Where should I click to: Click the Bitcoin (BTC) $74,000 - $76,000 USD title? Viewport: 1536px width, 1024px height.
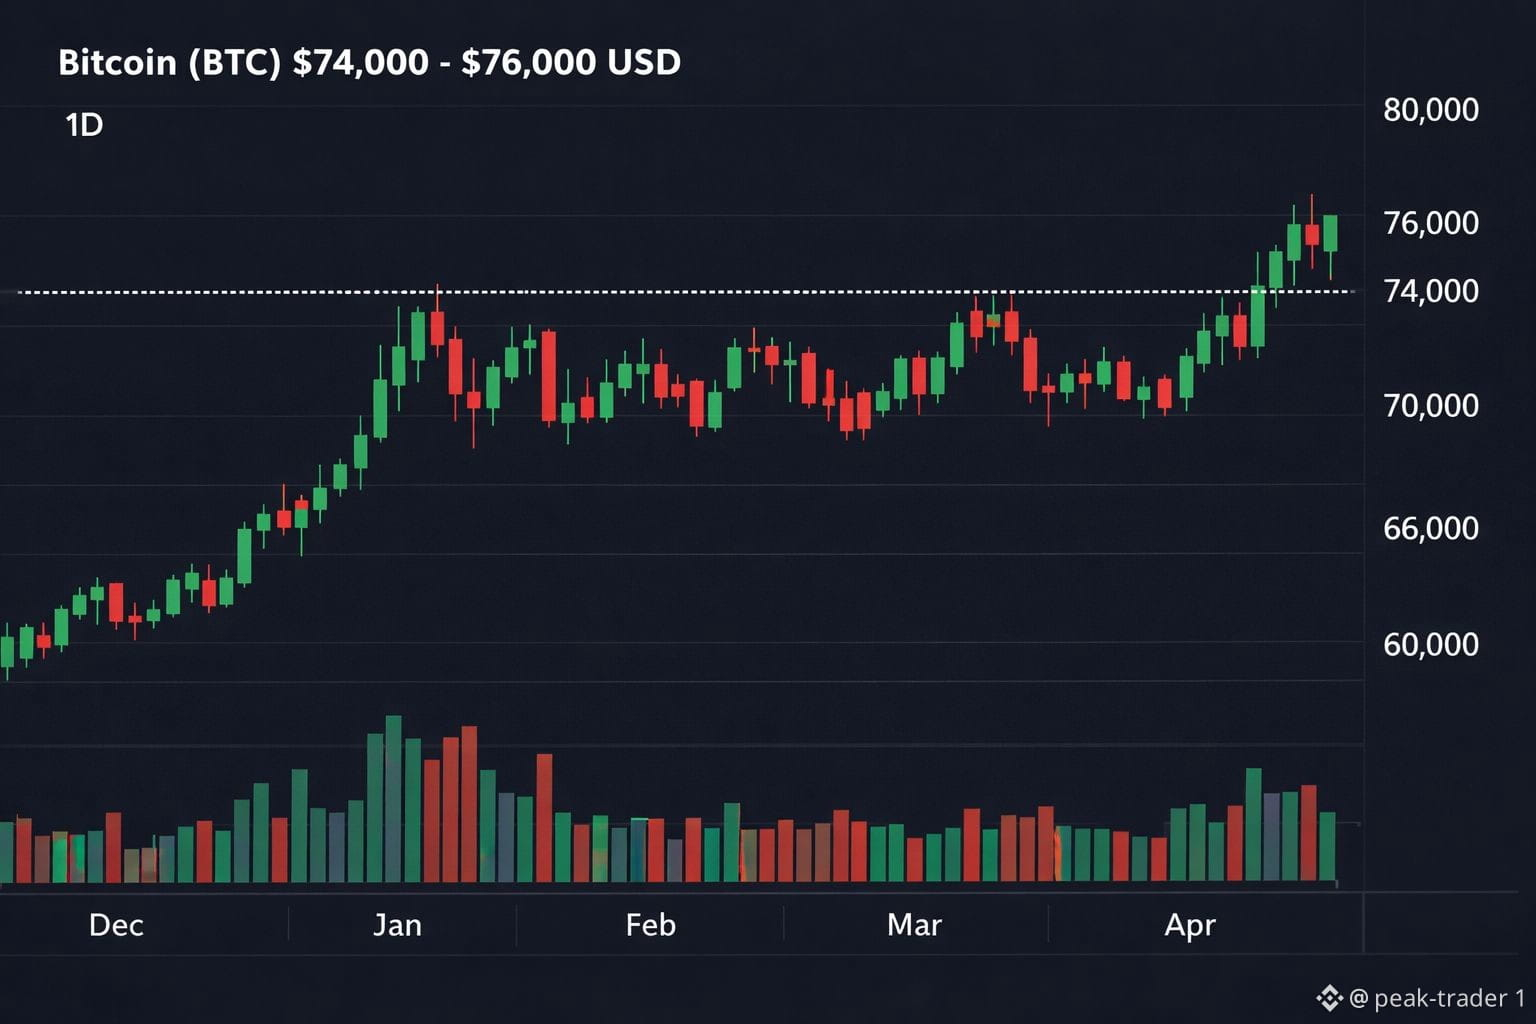(x=369, y=62)
